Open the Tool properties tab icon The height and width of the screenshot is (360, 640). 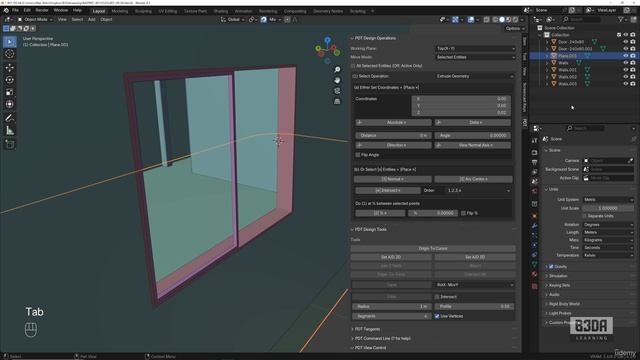[x=534, y=141]
